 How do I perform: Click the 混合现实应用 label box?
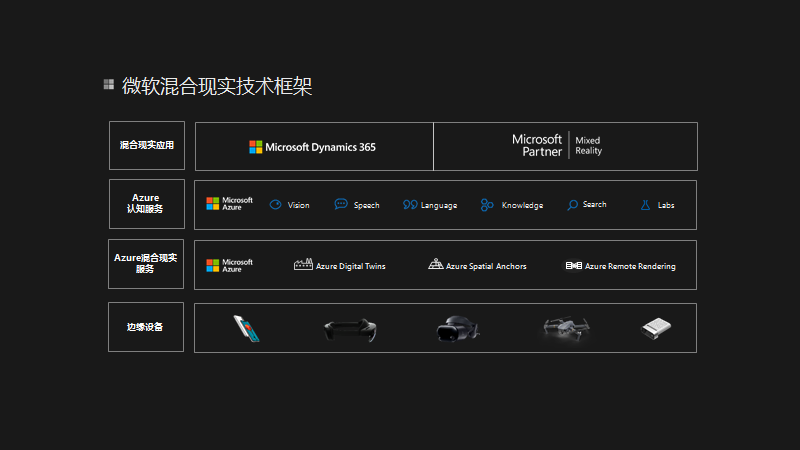(147, 145)
